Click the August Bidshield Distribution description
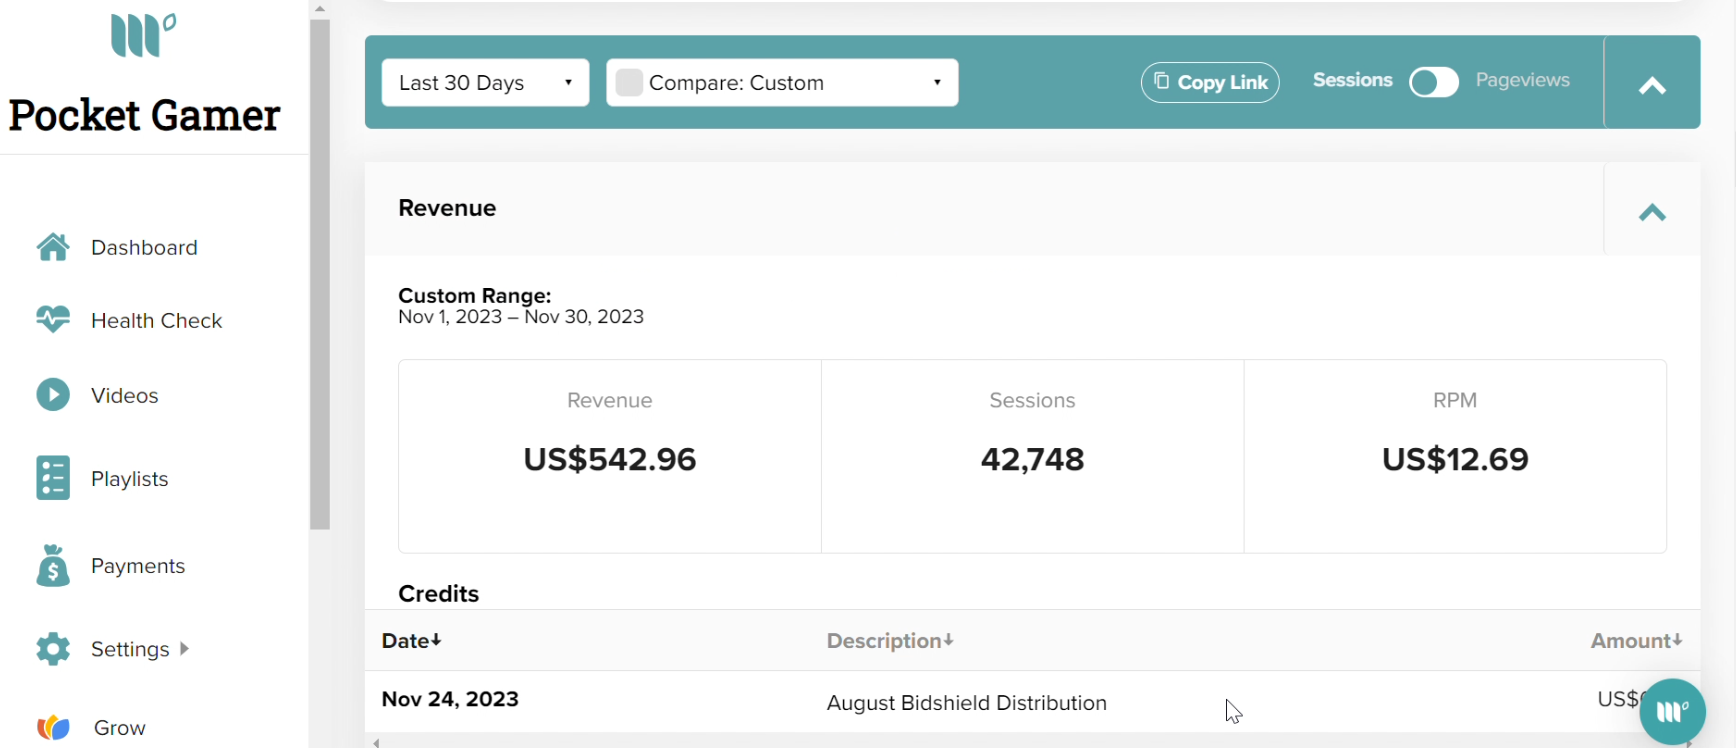This screenshot has height=748, width=1736. tap(967, 703)
